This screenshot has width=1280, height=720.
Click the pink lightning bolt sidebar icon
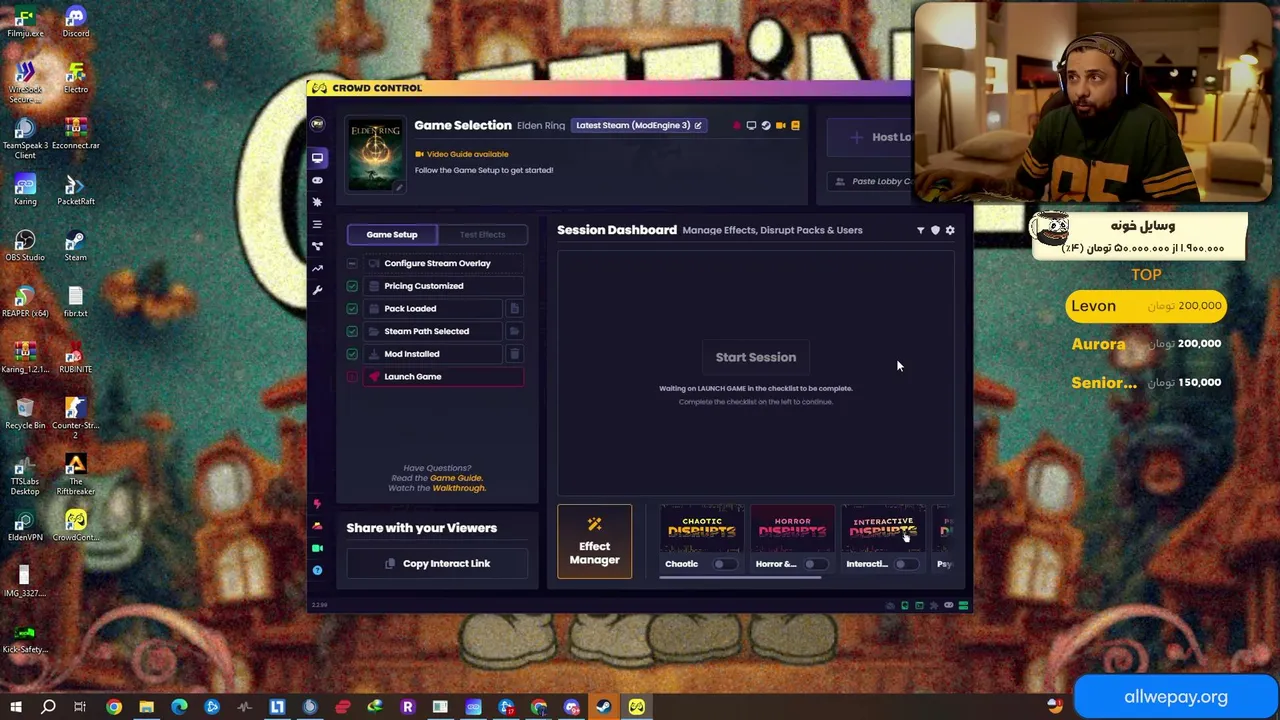tap(317, 504)
